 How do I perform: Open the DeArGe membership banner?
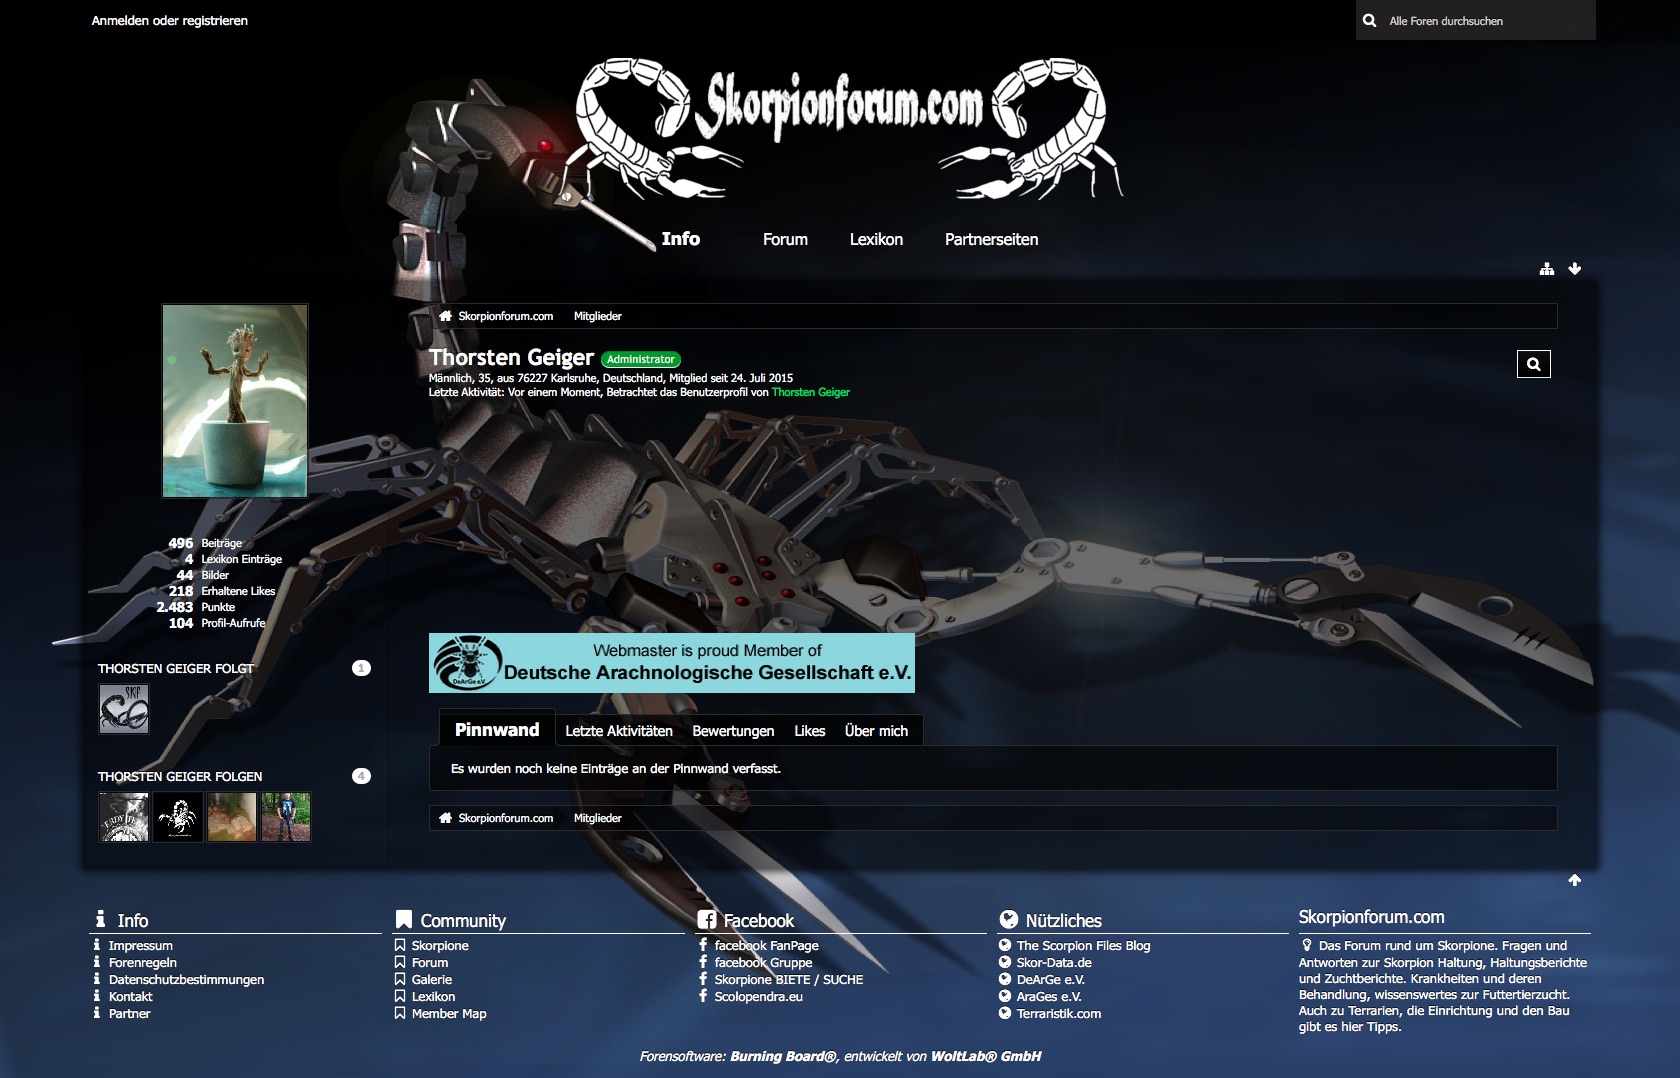[671, 663]
